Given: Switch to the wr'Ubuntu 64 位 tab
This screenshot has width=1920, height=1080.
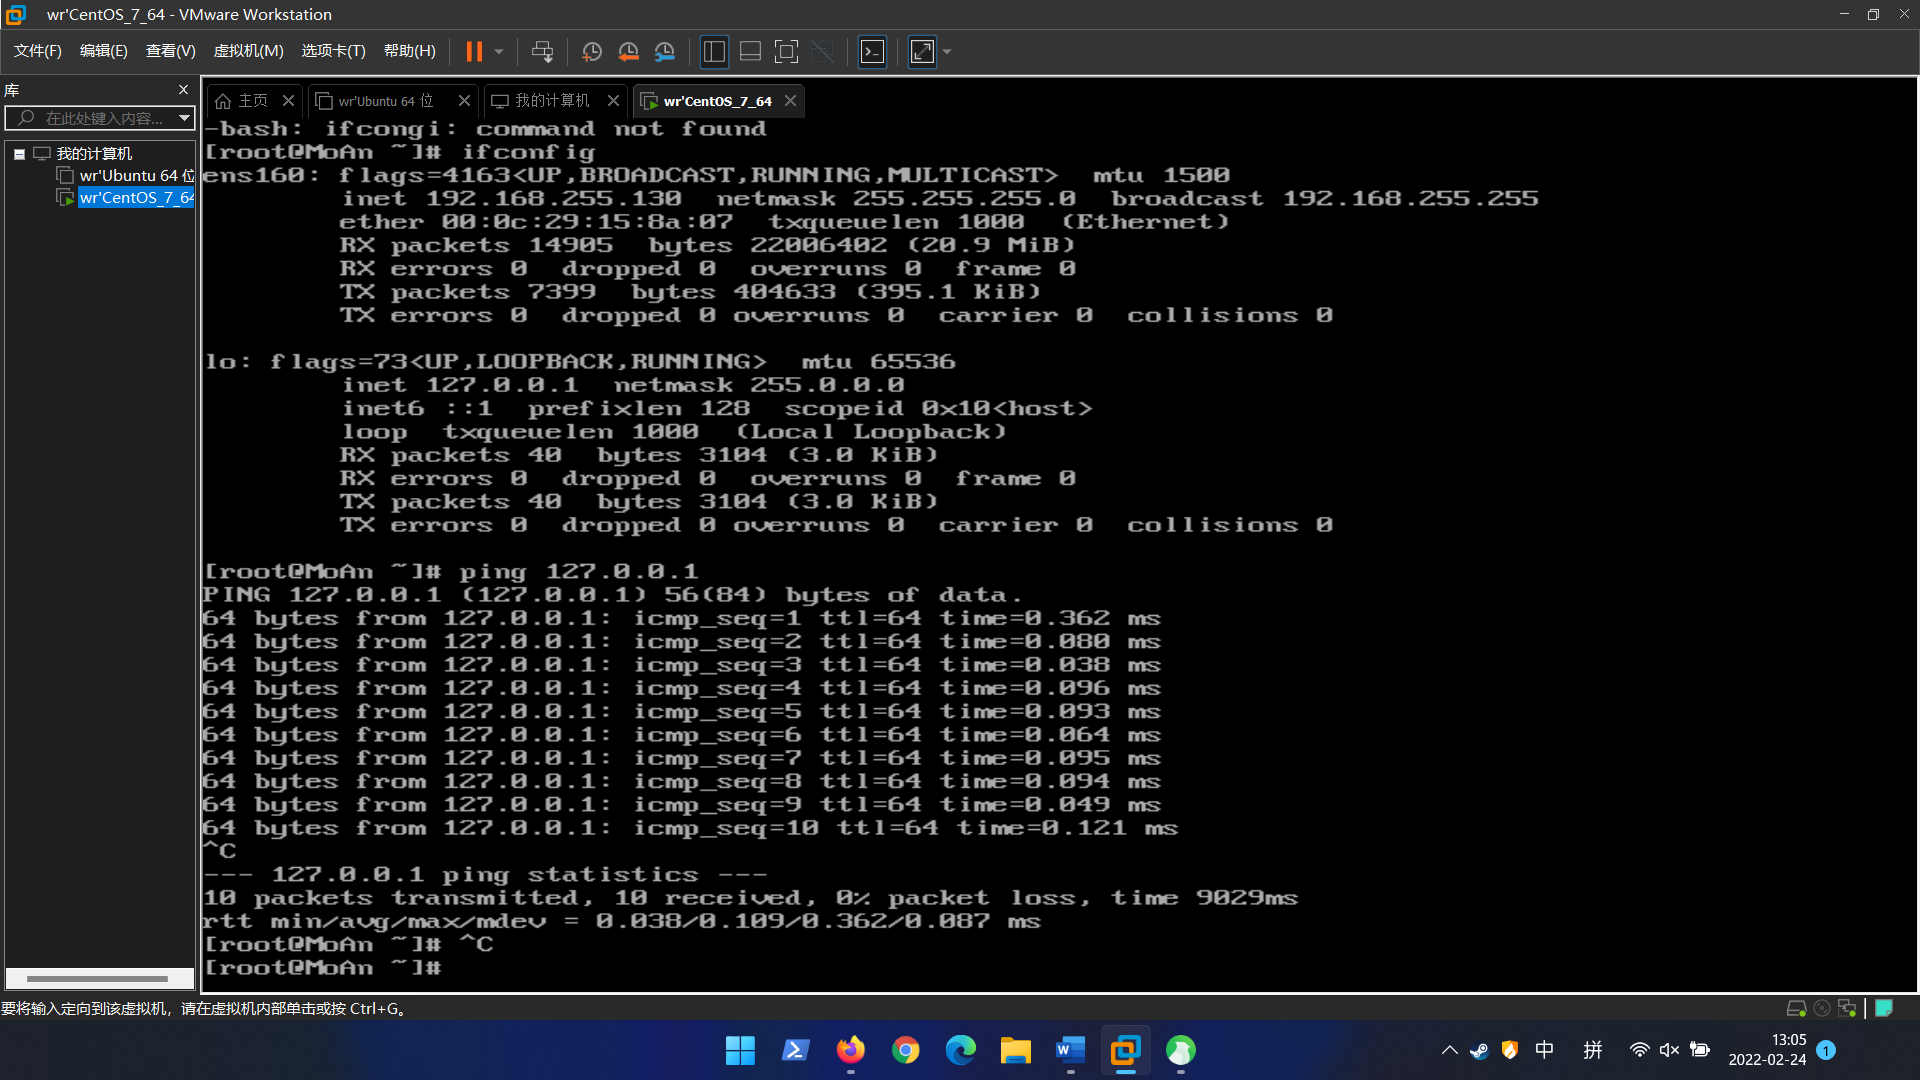Looking at the screenshot, I should click(385, 101).
